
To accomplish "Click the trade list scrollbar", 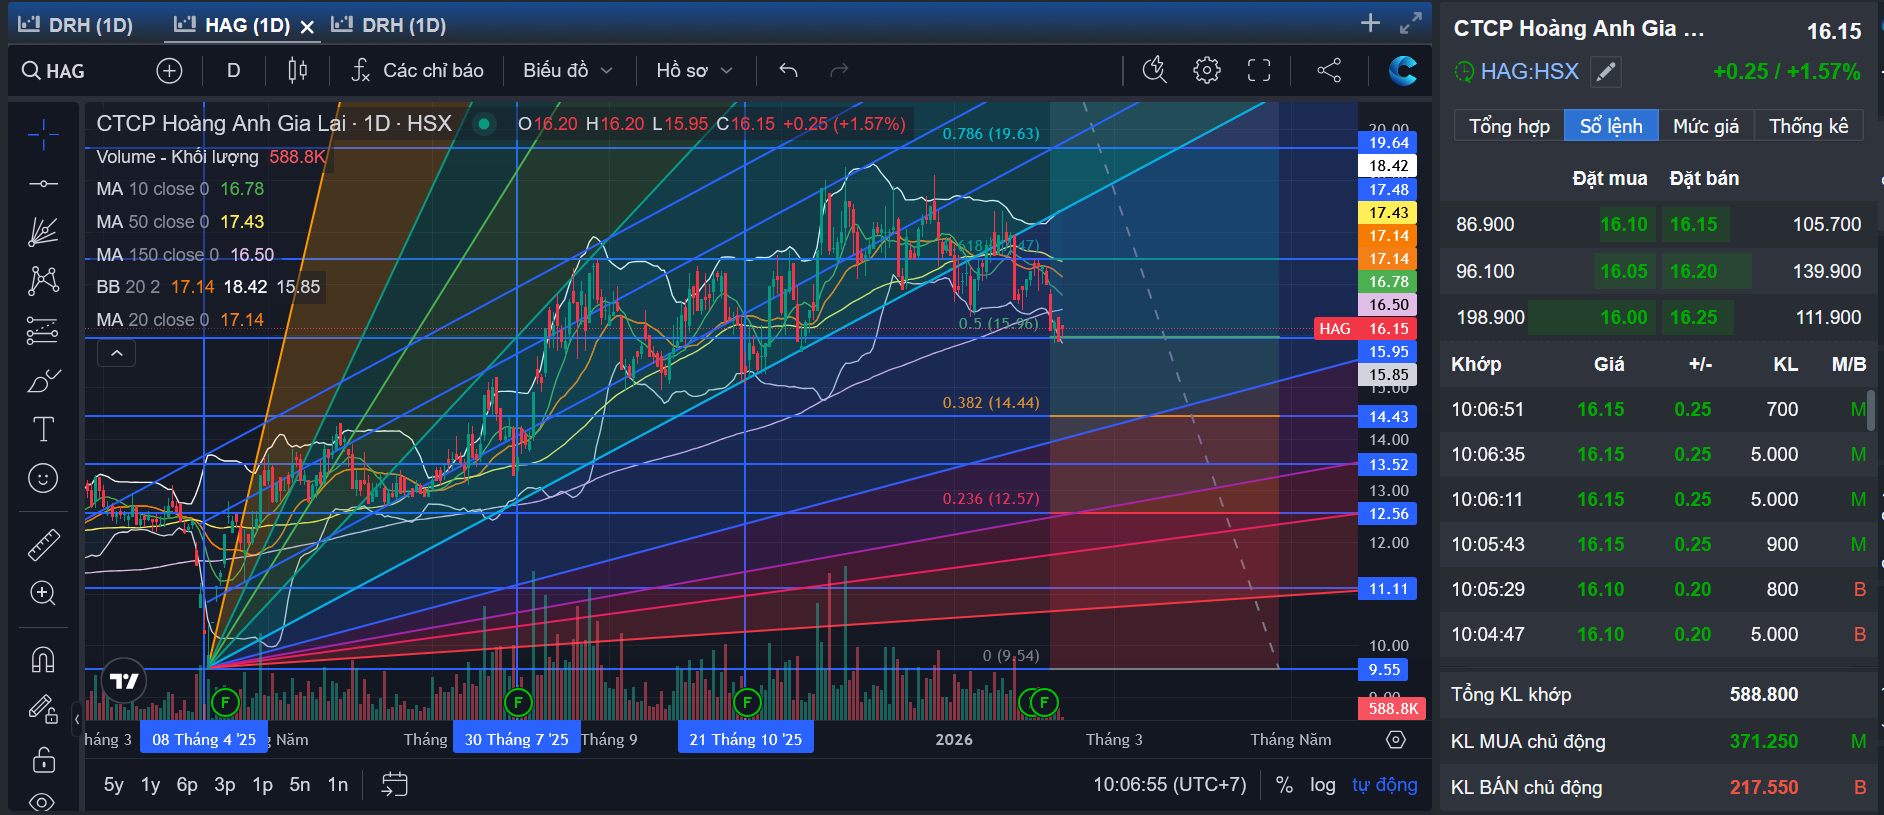I will click(x=1870, y=410).
